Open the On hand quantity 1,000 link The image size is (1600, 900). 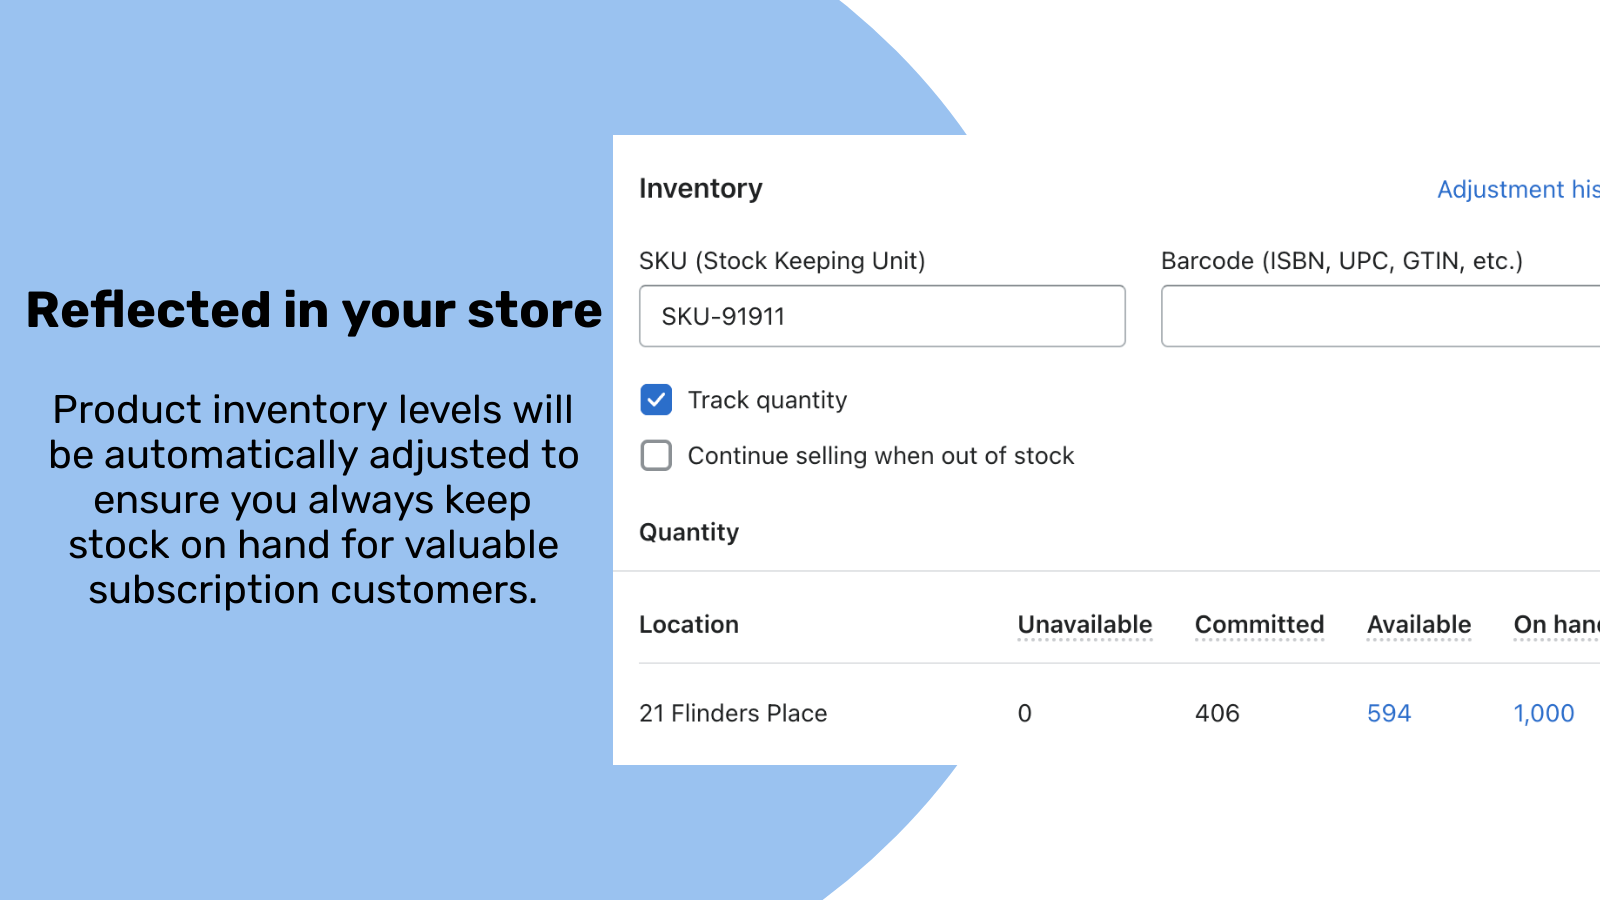(x=1543, y=713)
